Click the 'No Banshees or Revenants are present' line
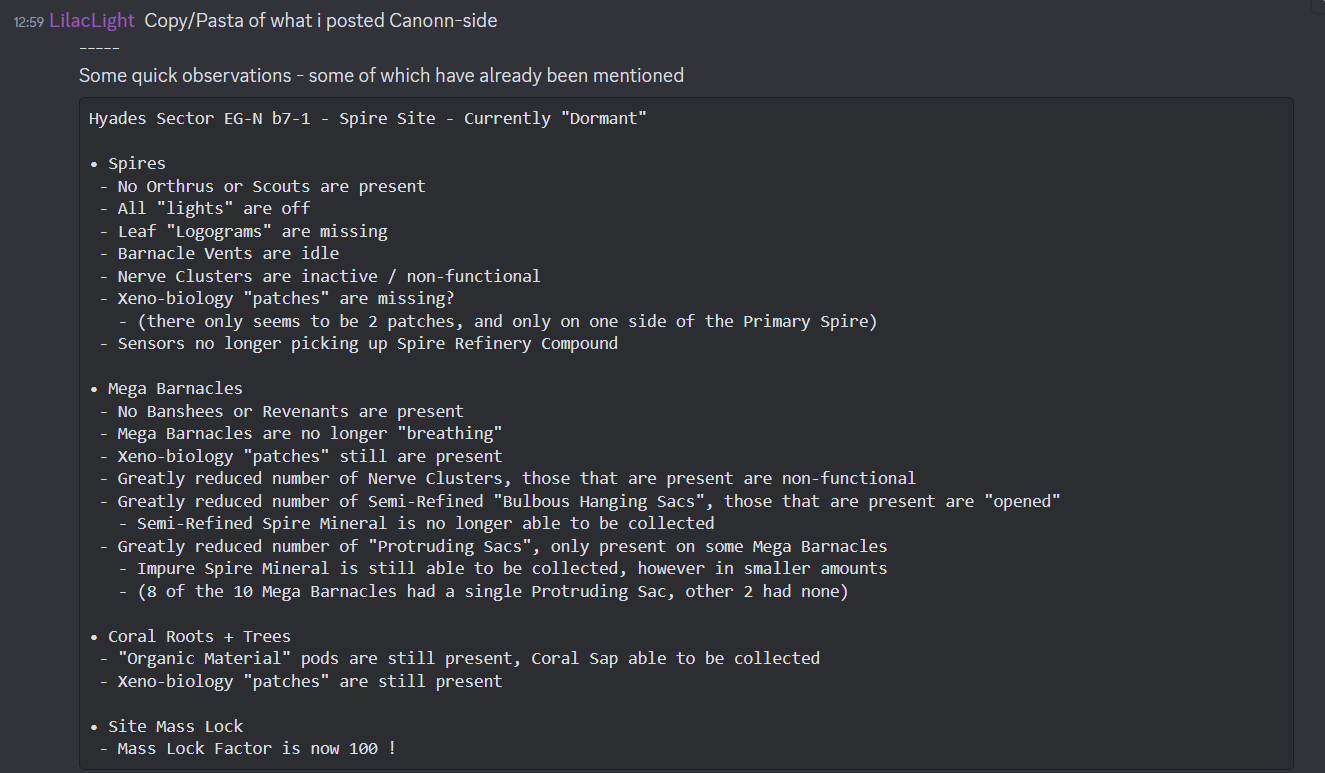The width and height of the screenshot is (1325, 773). (x=281, y=411)
